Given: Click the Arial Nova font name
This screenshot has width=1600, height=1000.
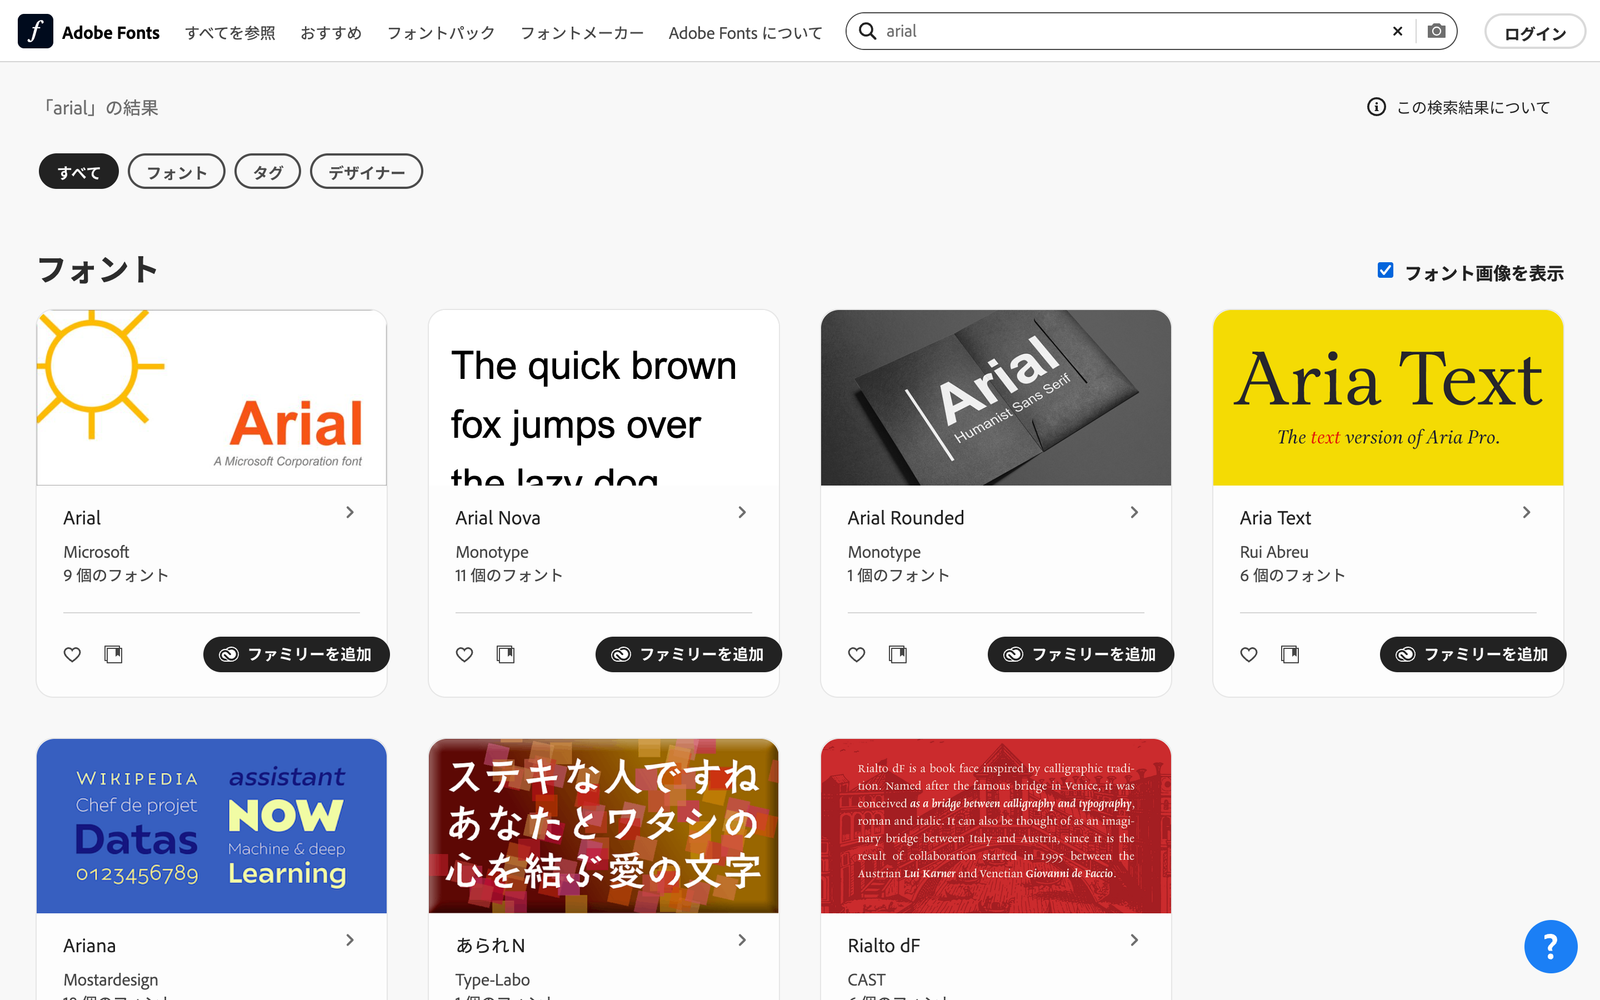Looking at the screenshot, I should [498, 518].
